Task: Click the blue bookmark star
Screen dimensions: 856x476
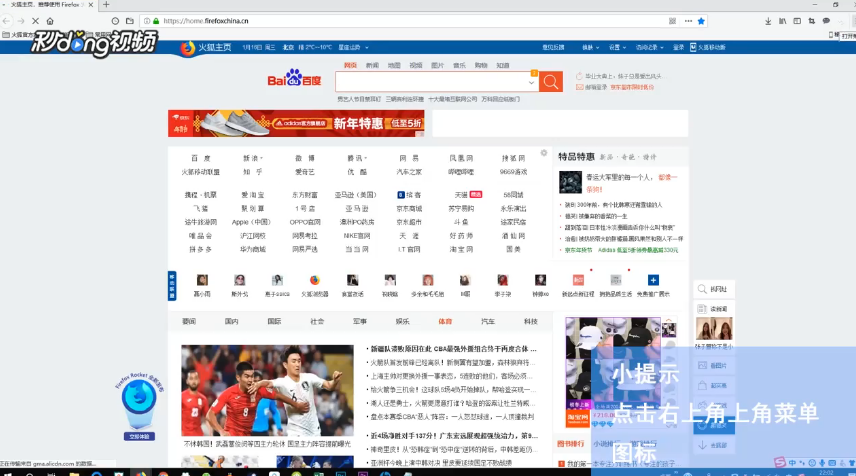Action: click(x=702, y=21)
